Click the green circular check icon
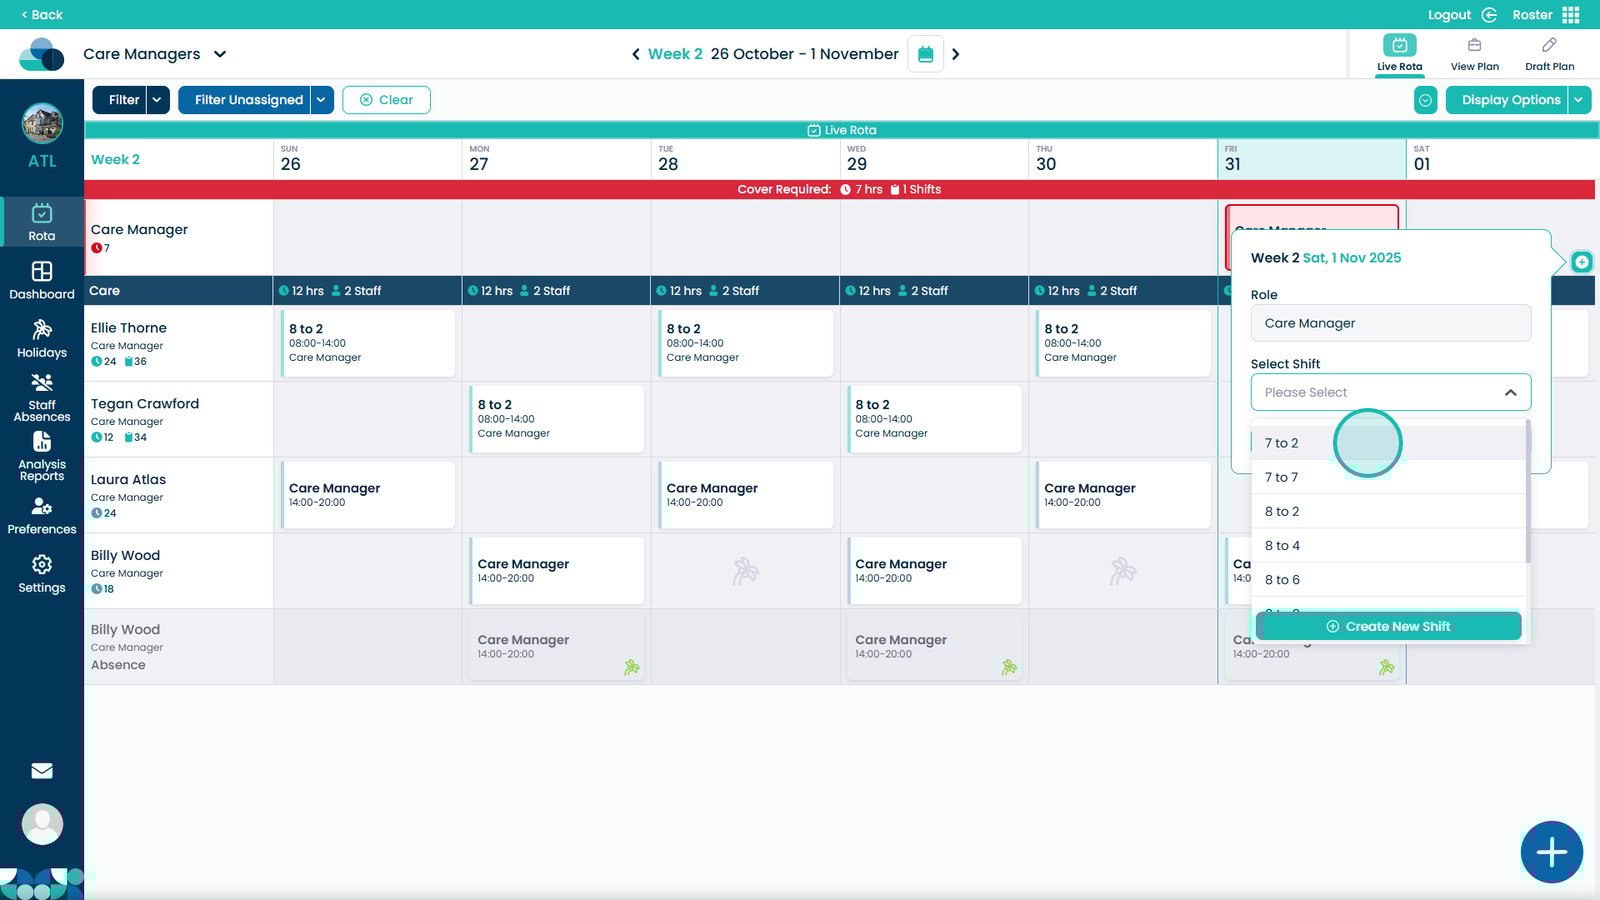 point(1426,100)
